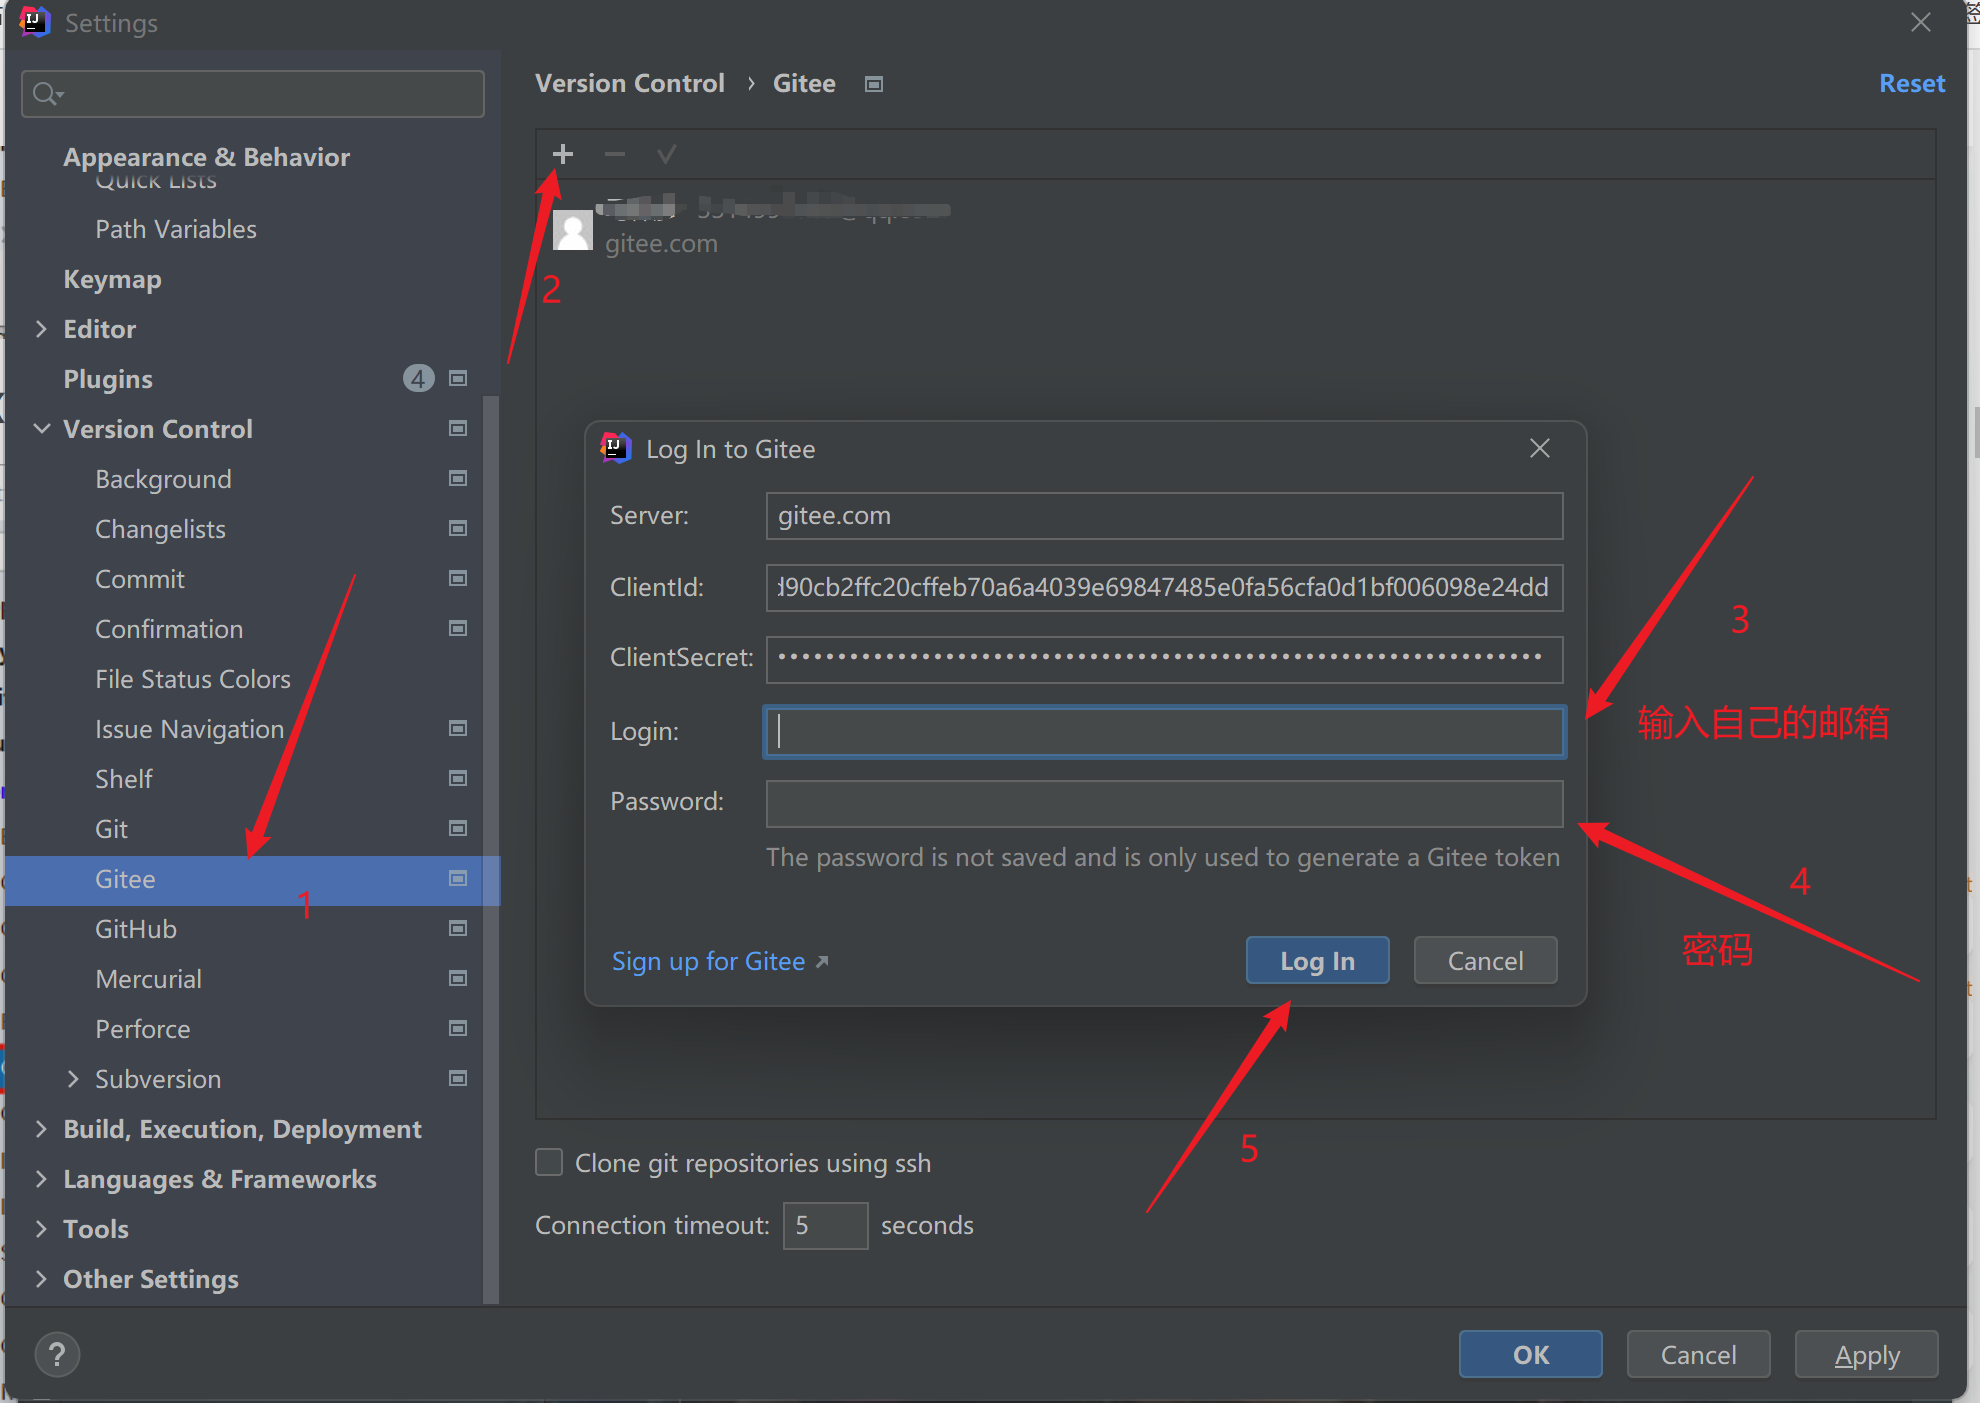The width and height of the screenshot is (1980, 1403).
Task: Select Perforce settings
Action: pos(143,1029)
